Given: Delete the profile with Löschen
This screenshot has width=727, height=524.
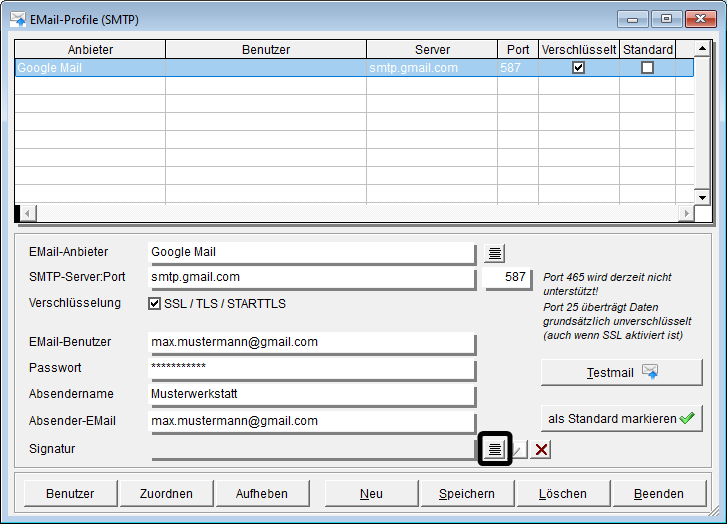Looking at the screenshot, I should [x=563, y=494].
